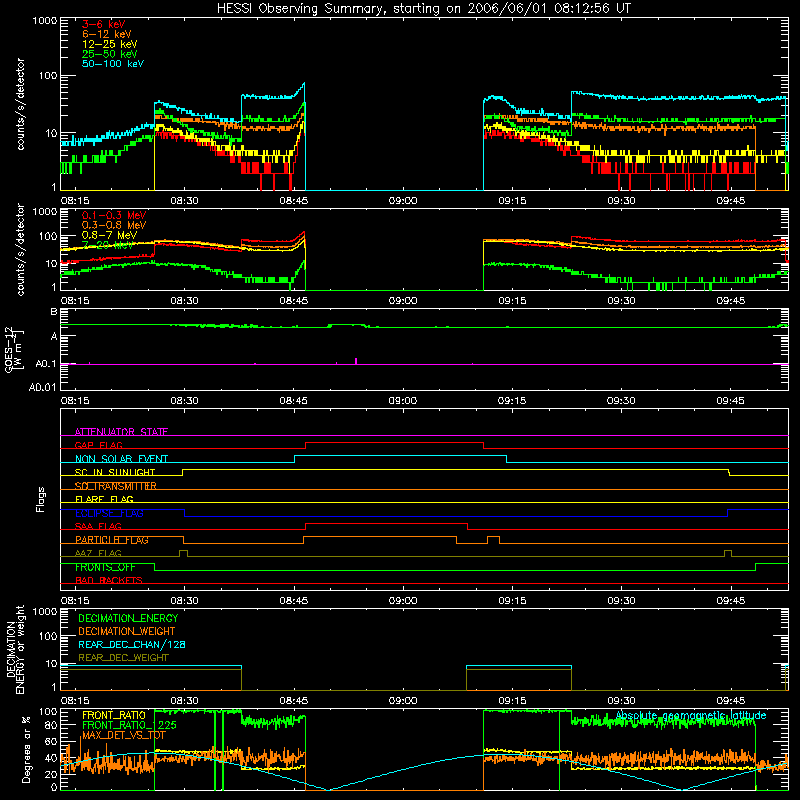This screenshot has height=800, width=800.
Task: Click the DECIMATION ENERGY or weight axis title
Action: 15,649
